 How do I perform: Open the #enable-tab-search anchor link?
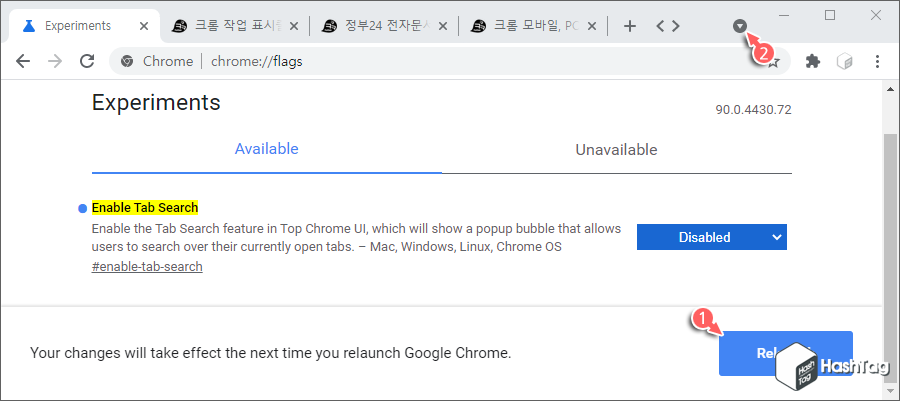[x=147, y=267]
